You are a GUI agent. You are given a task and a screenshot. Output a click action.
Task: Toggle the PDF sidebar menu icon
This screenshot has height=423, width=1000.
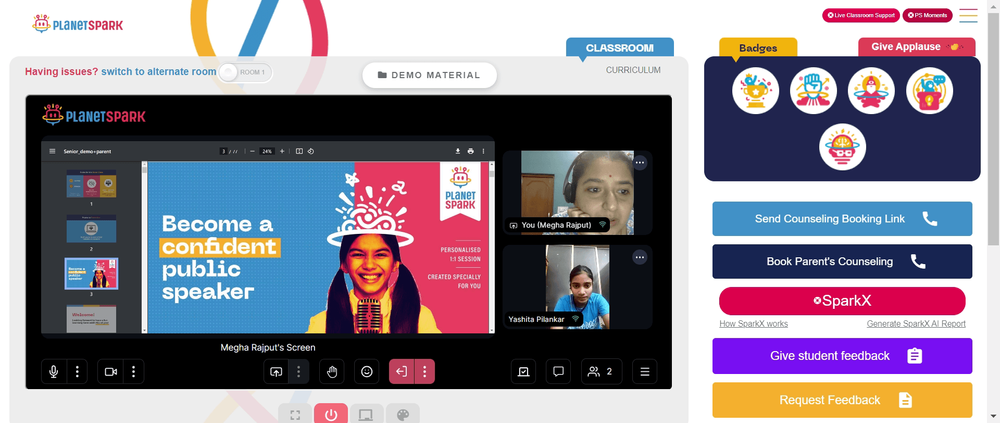pos(52,151)
